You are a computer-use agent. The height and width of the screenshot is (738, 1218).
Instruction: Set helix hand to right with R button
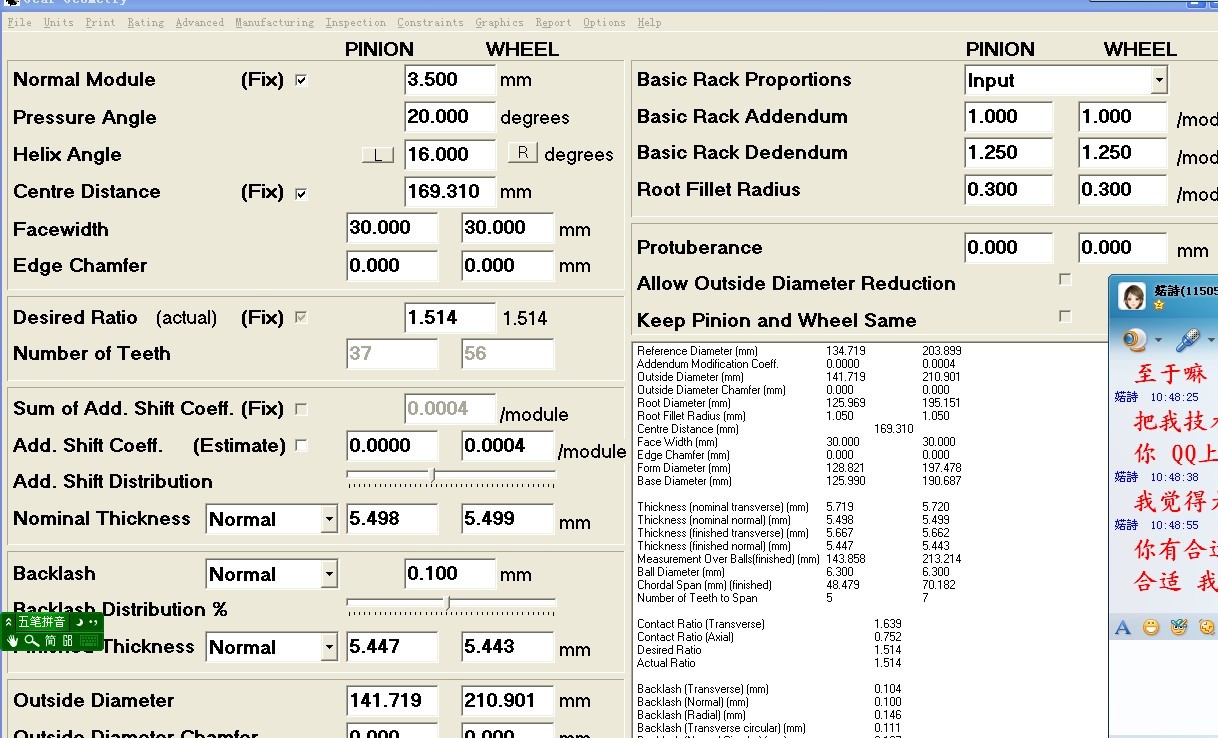[x=523, y=152]
